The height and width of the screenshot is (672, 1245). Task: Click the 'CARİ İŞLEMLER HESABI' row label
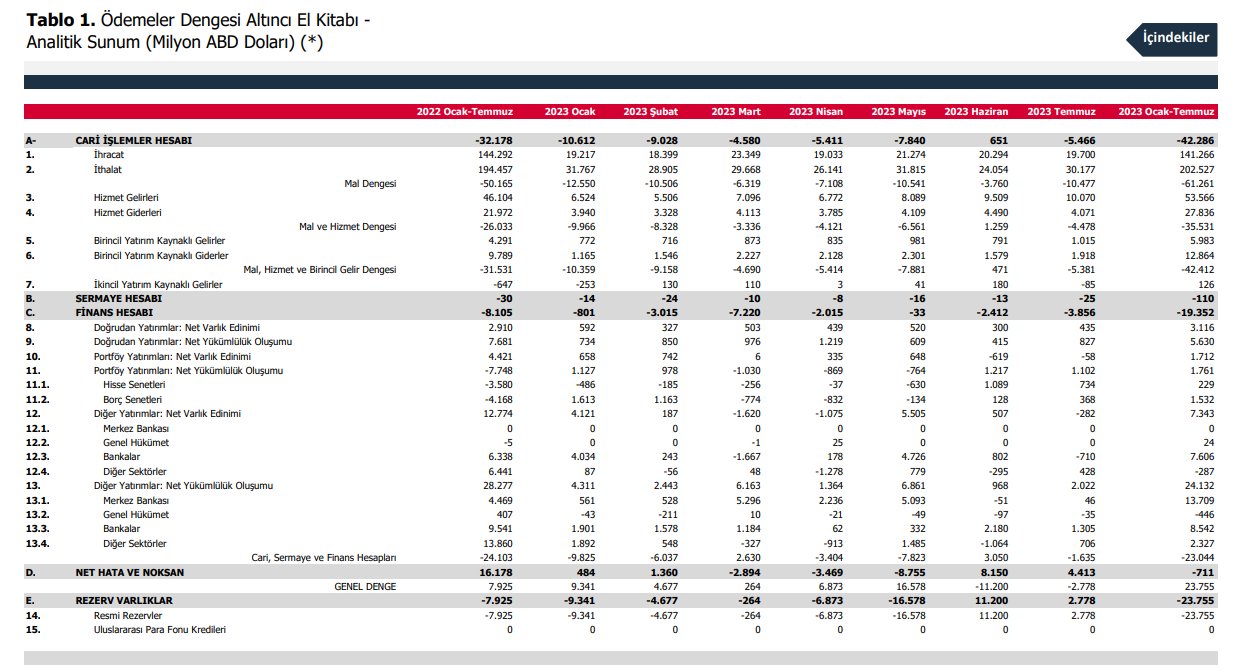pyautogui.click(x=134, y=141)
